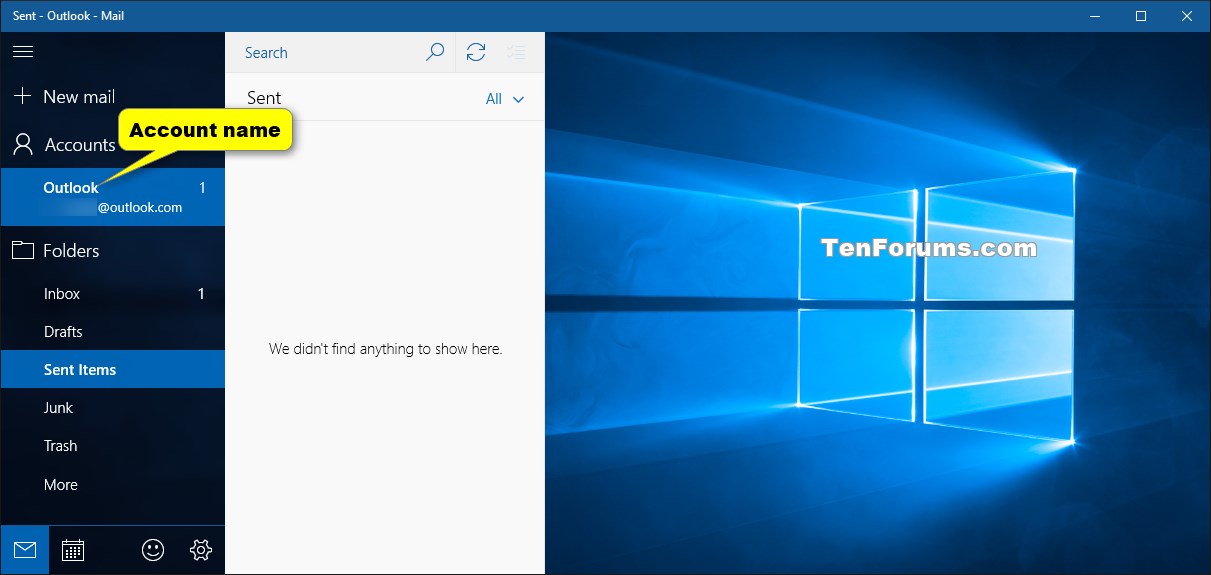Image resolution: width=1211 pixels, height=575 pixels.
Task: Click the search magnifier icon
Action: [x=434, y=52]
